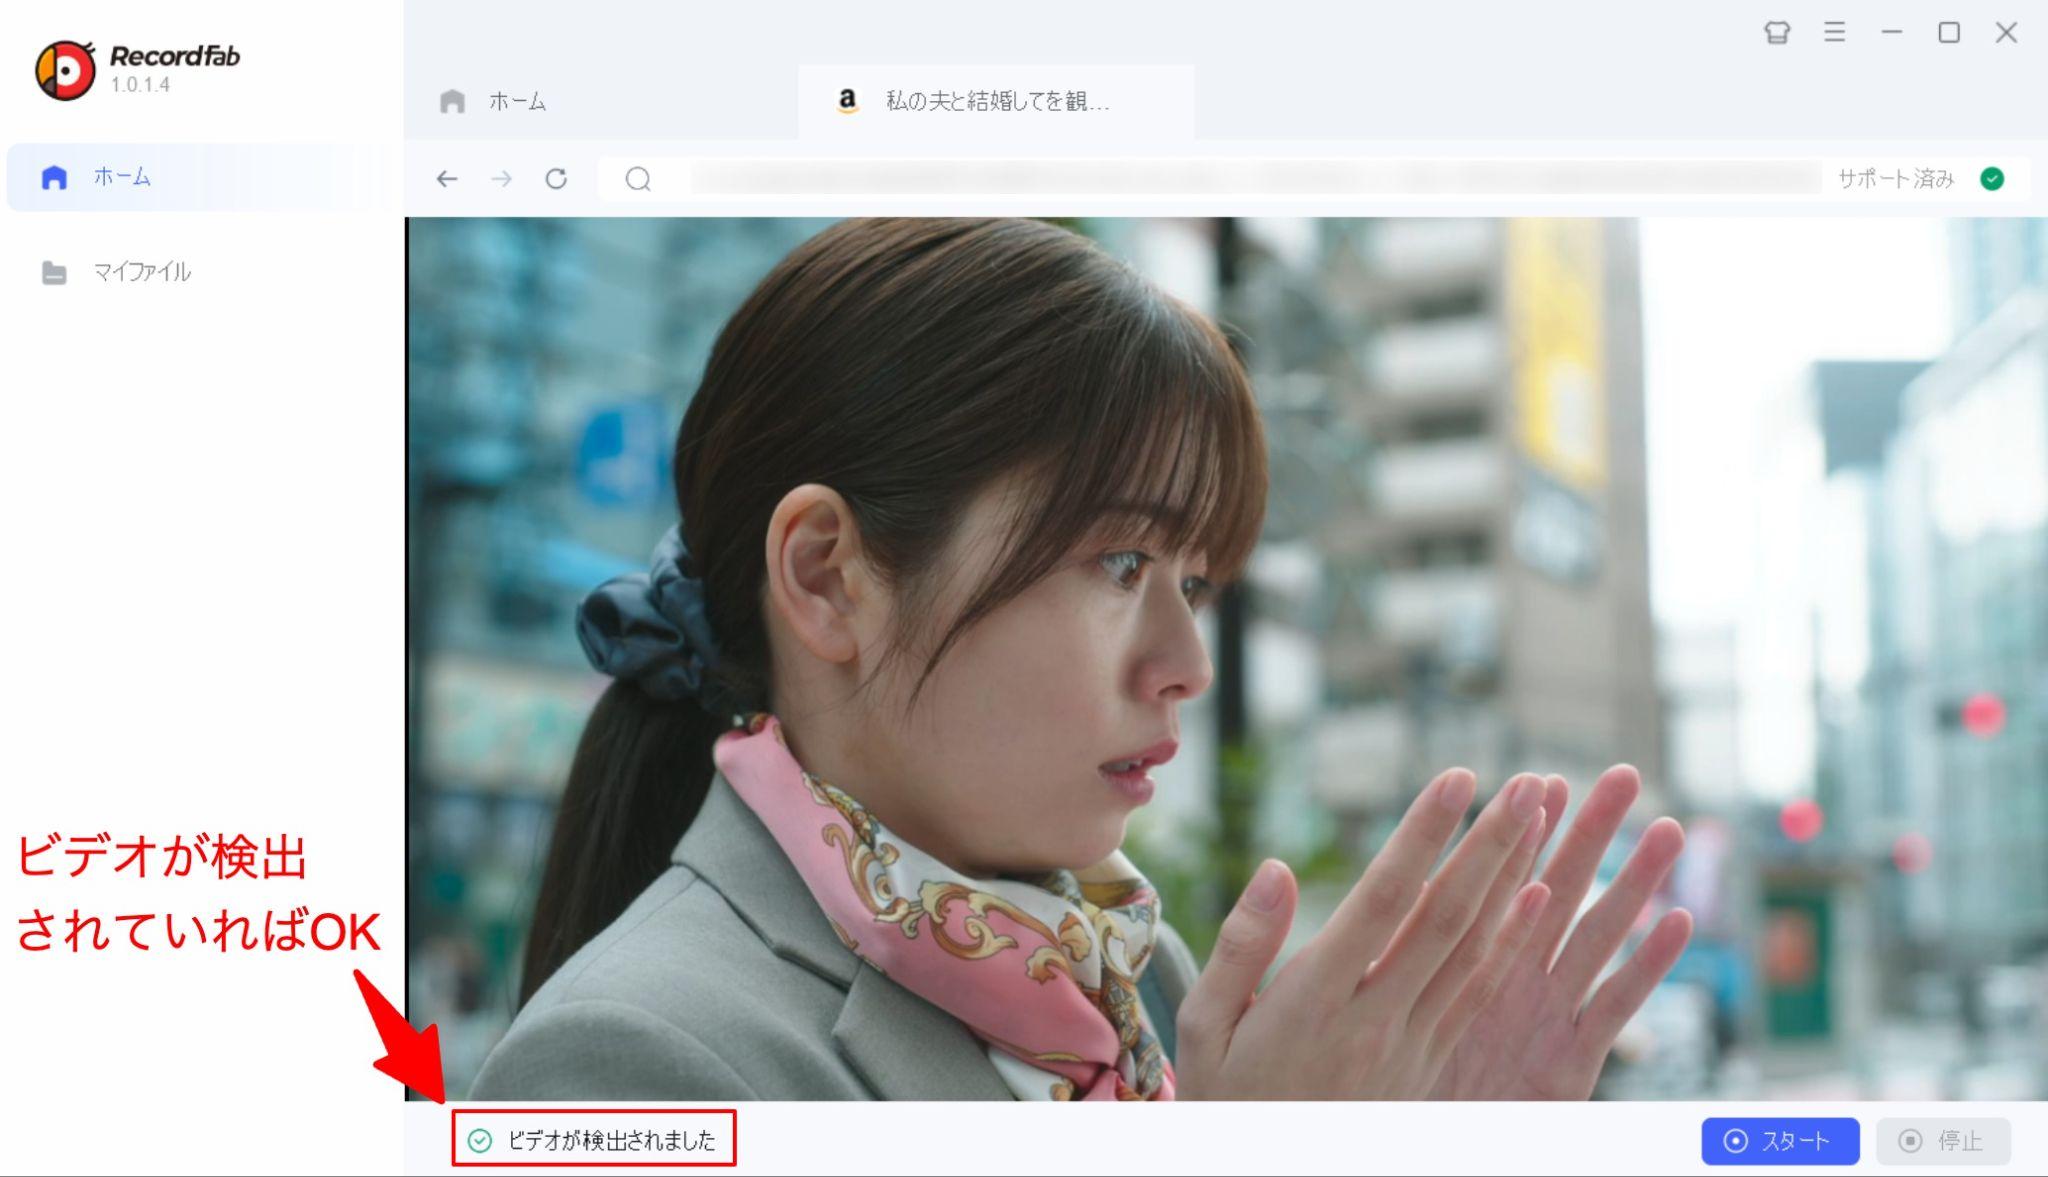
Task: Click the RecordFab logo icon
Action: [65, 70]
